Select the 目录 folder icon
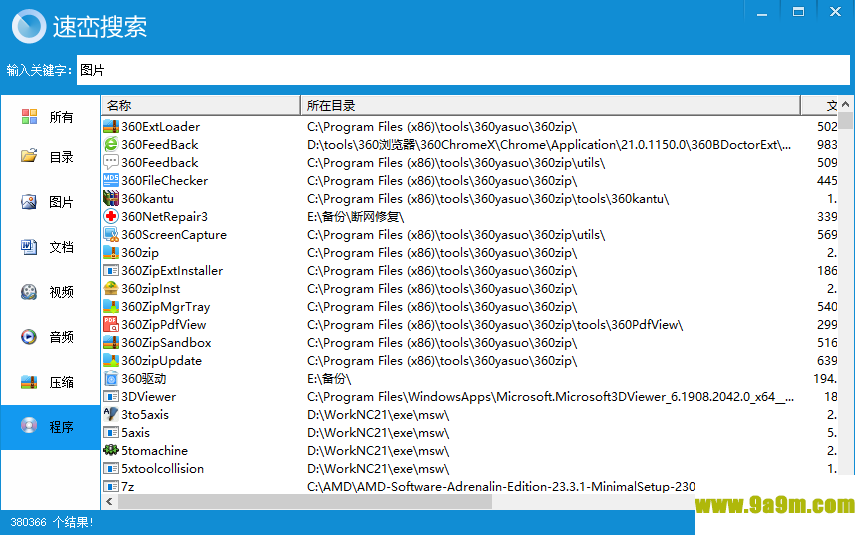The width and height of the screenshot is (855, 535). pyautogui.click(x=29, y=157)
